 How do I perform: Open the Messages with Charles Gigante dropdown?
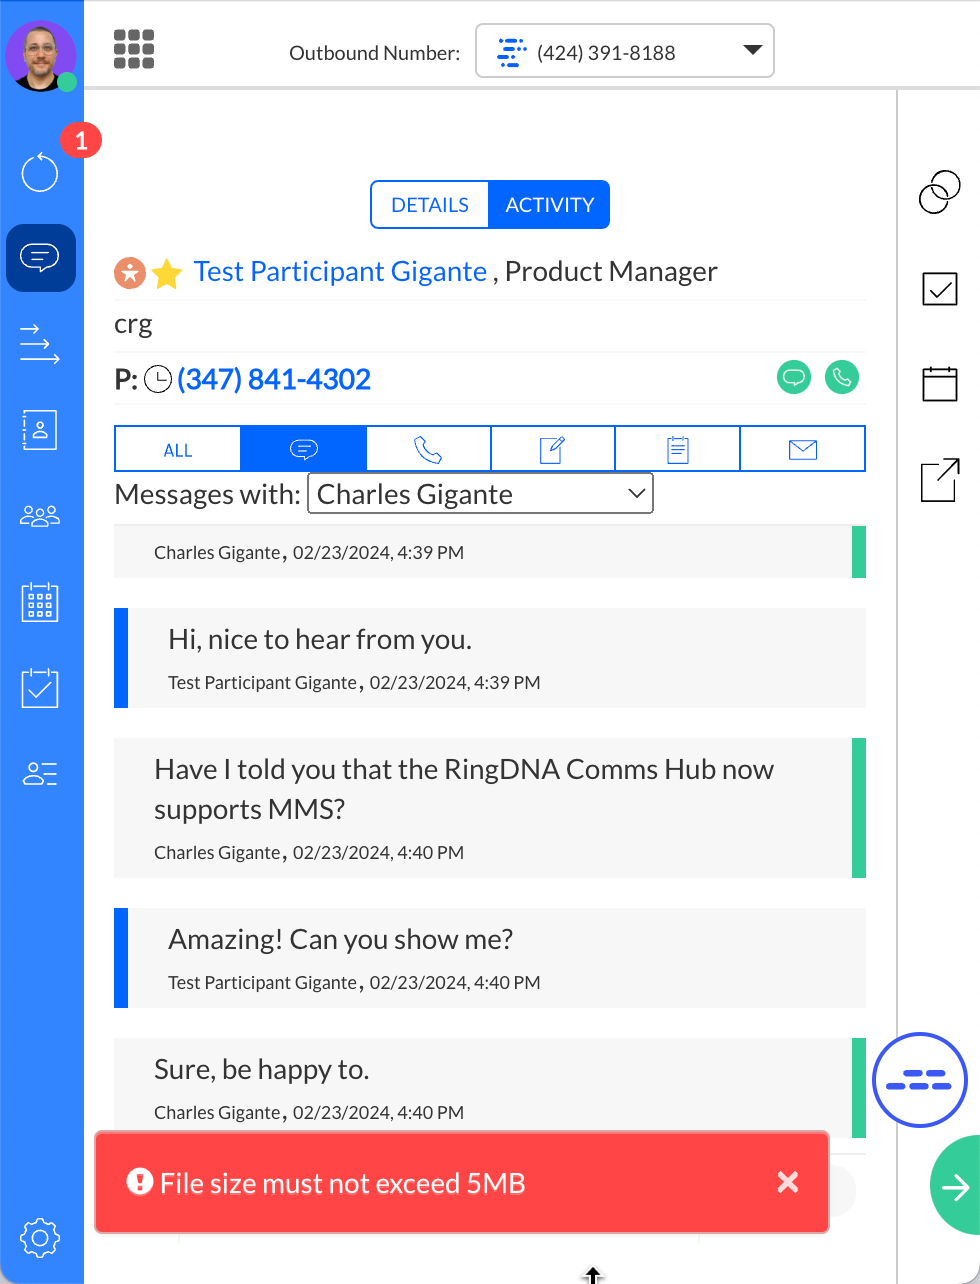click(x=480, y=494)
